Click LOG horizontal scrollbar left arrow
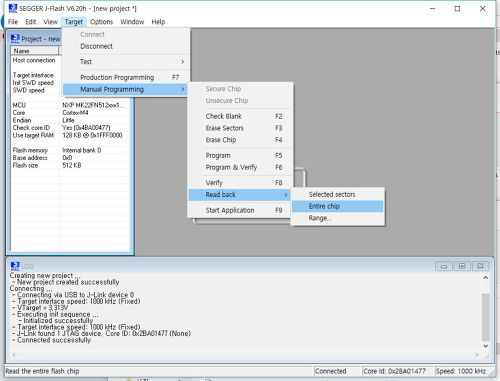Screen dimensions: 500x381 click(14, 355)
